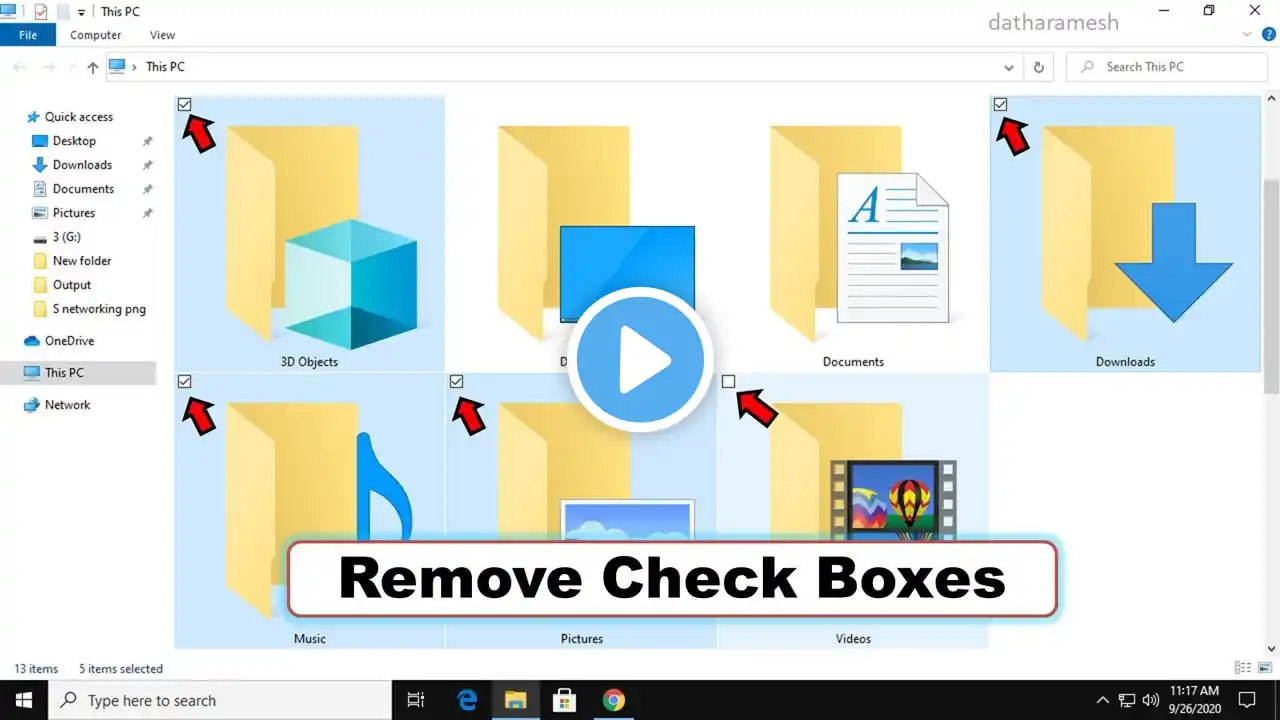Refresh This PC with the refresh button
Screen dimensions: 1280x720
tap(1038, 67)
